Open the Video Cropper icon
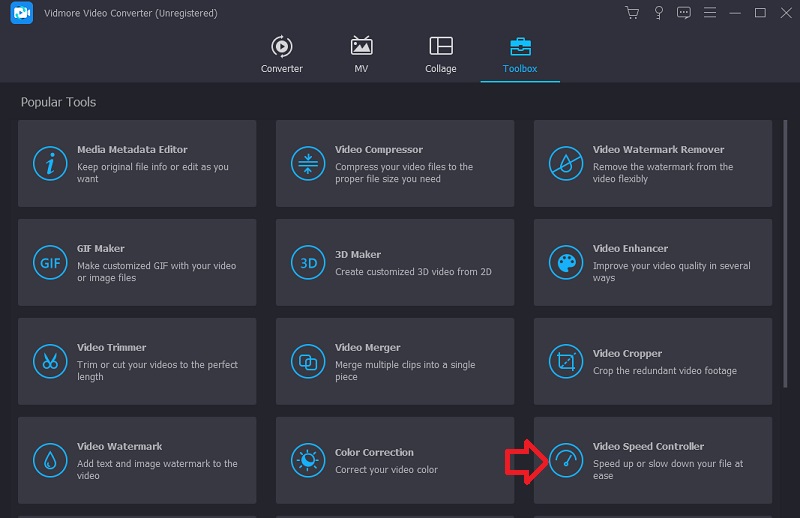Viewport: 800px width, 518px height. point(566,361)
